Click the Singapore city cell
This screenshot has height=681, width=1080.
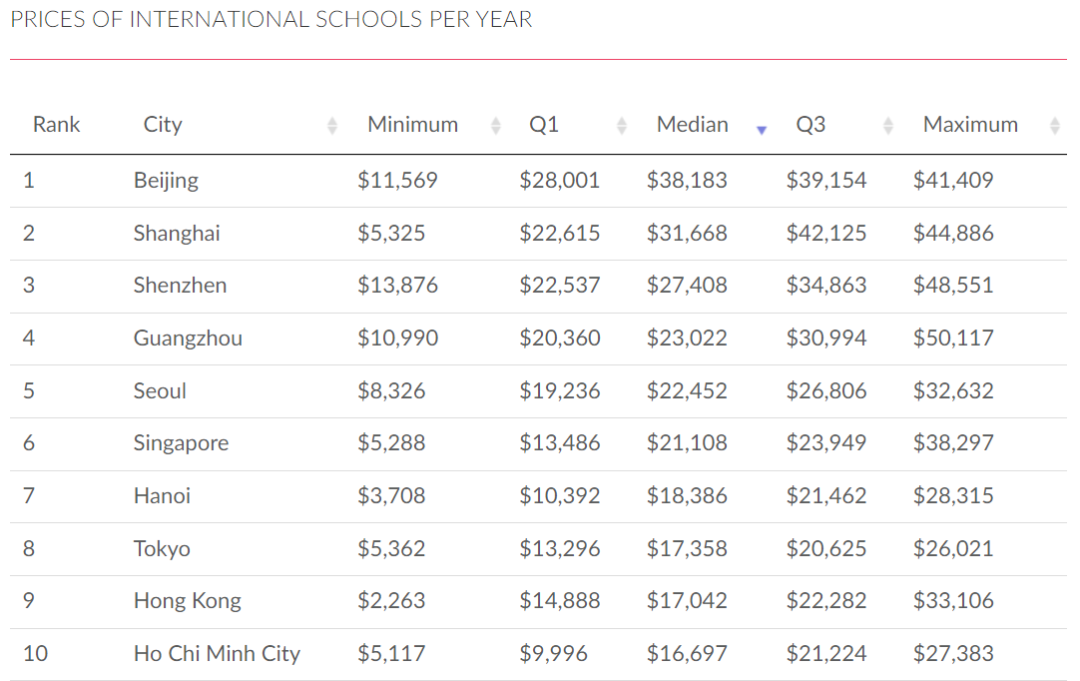point(181,443)
